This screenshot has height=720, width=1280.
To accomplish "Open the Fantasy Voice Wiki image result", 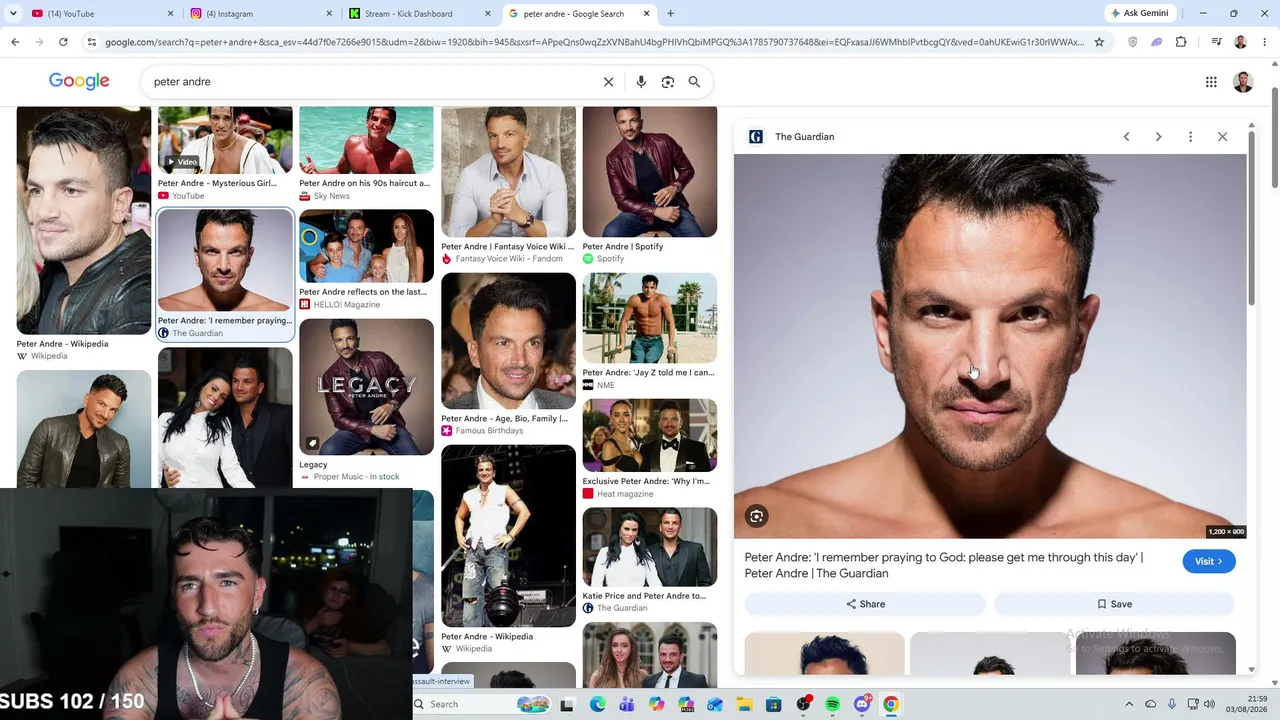I will click(x=508, y=172).
